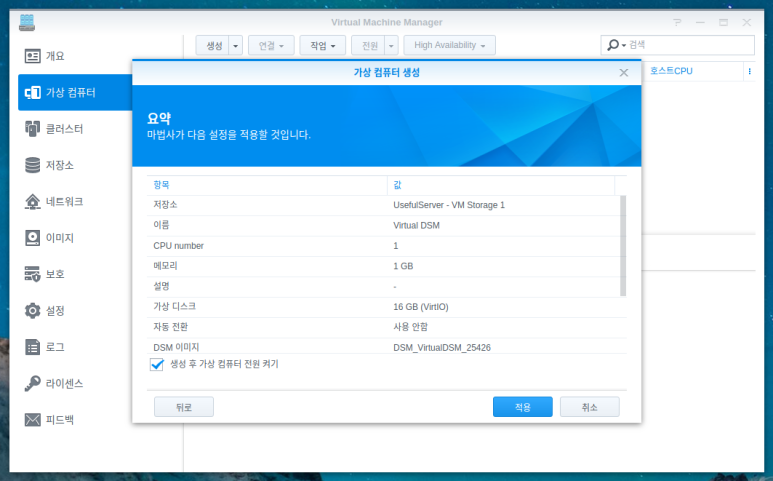Click the 검색 search input field
This screenshot has width=773, height=481.
(x=690, y=45)
